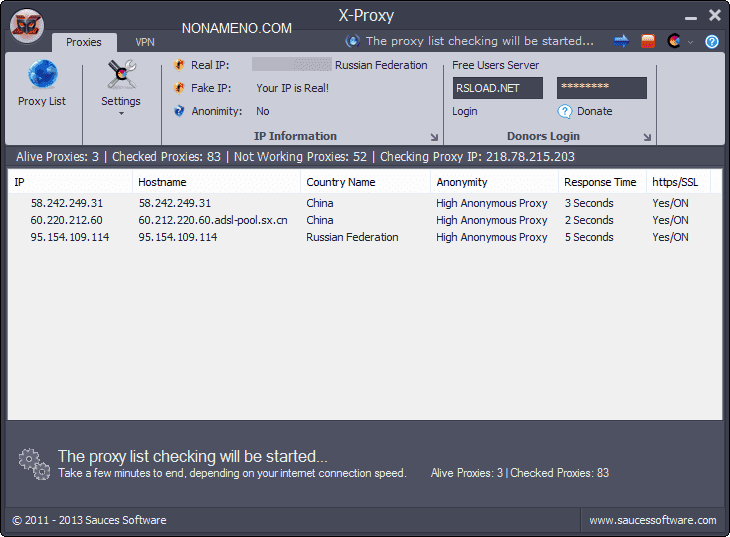The height and width of the screenshot is (537, 730).
Task: Click the X-Proxy mask application logo
Action: [x=27, y=26]
